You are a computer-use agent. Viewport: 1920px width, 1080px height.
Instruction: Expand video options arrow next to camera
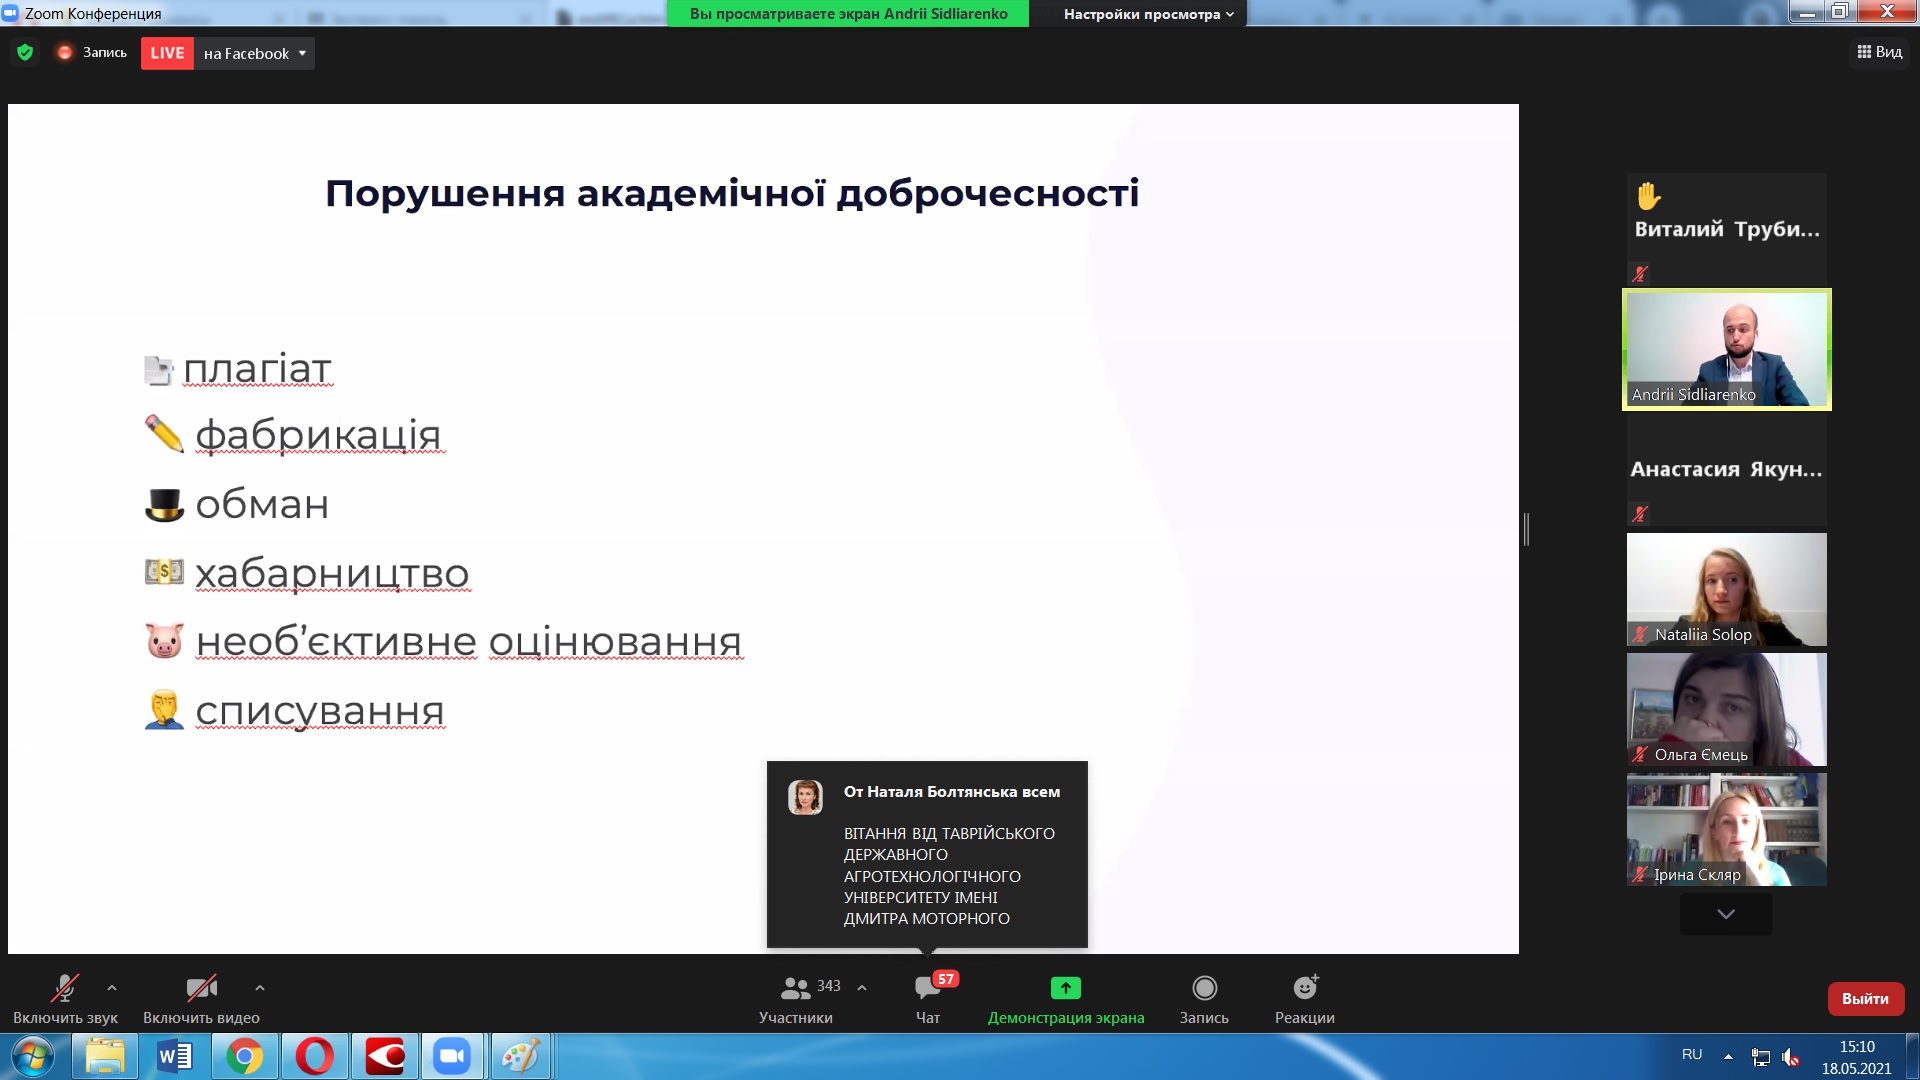(x=260, y=988)
